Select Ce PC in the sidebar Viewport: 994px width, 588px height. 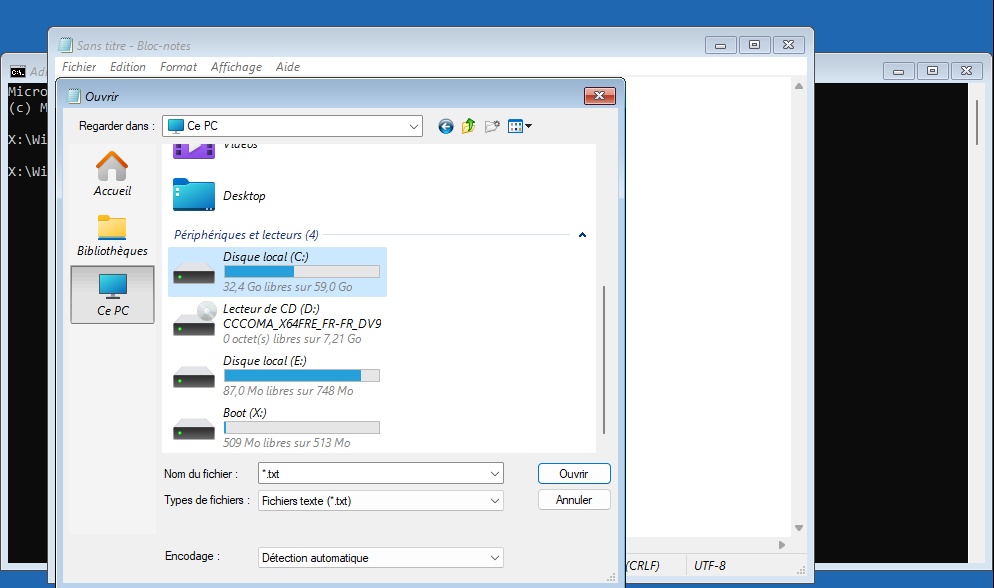pos(112,295)
